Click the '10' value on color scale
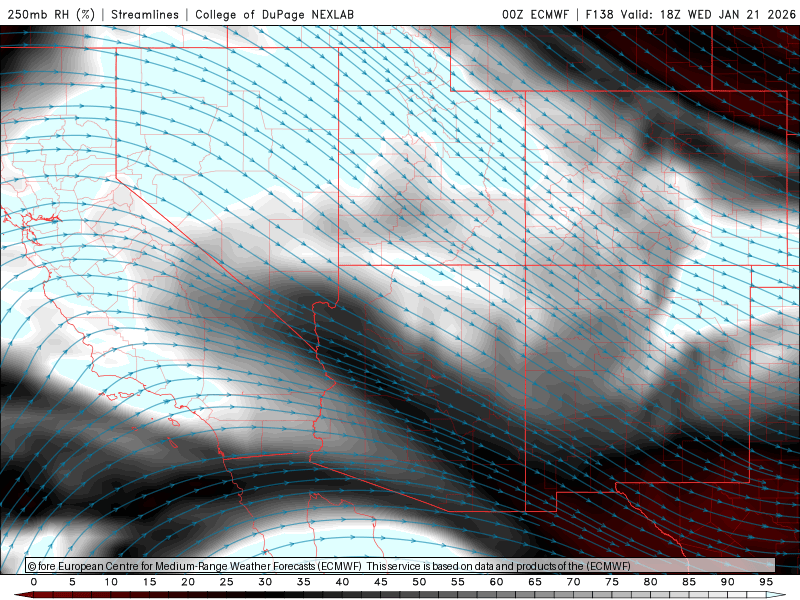The height and width of the screenshot is (600, 800). point(111,582)
